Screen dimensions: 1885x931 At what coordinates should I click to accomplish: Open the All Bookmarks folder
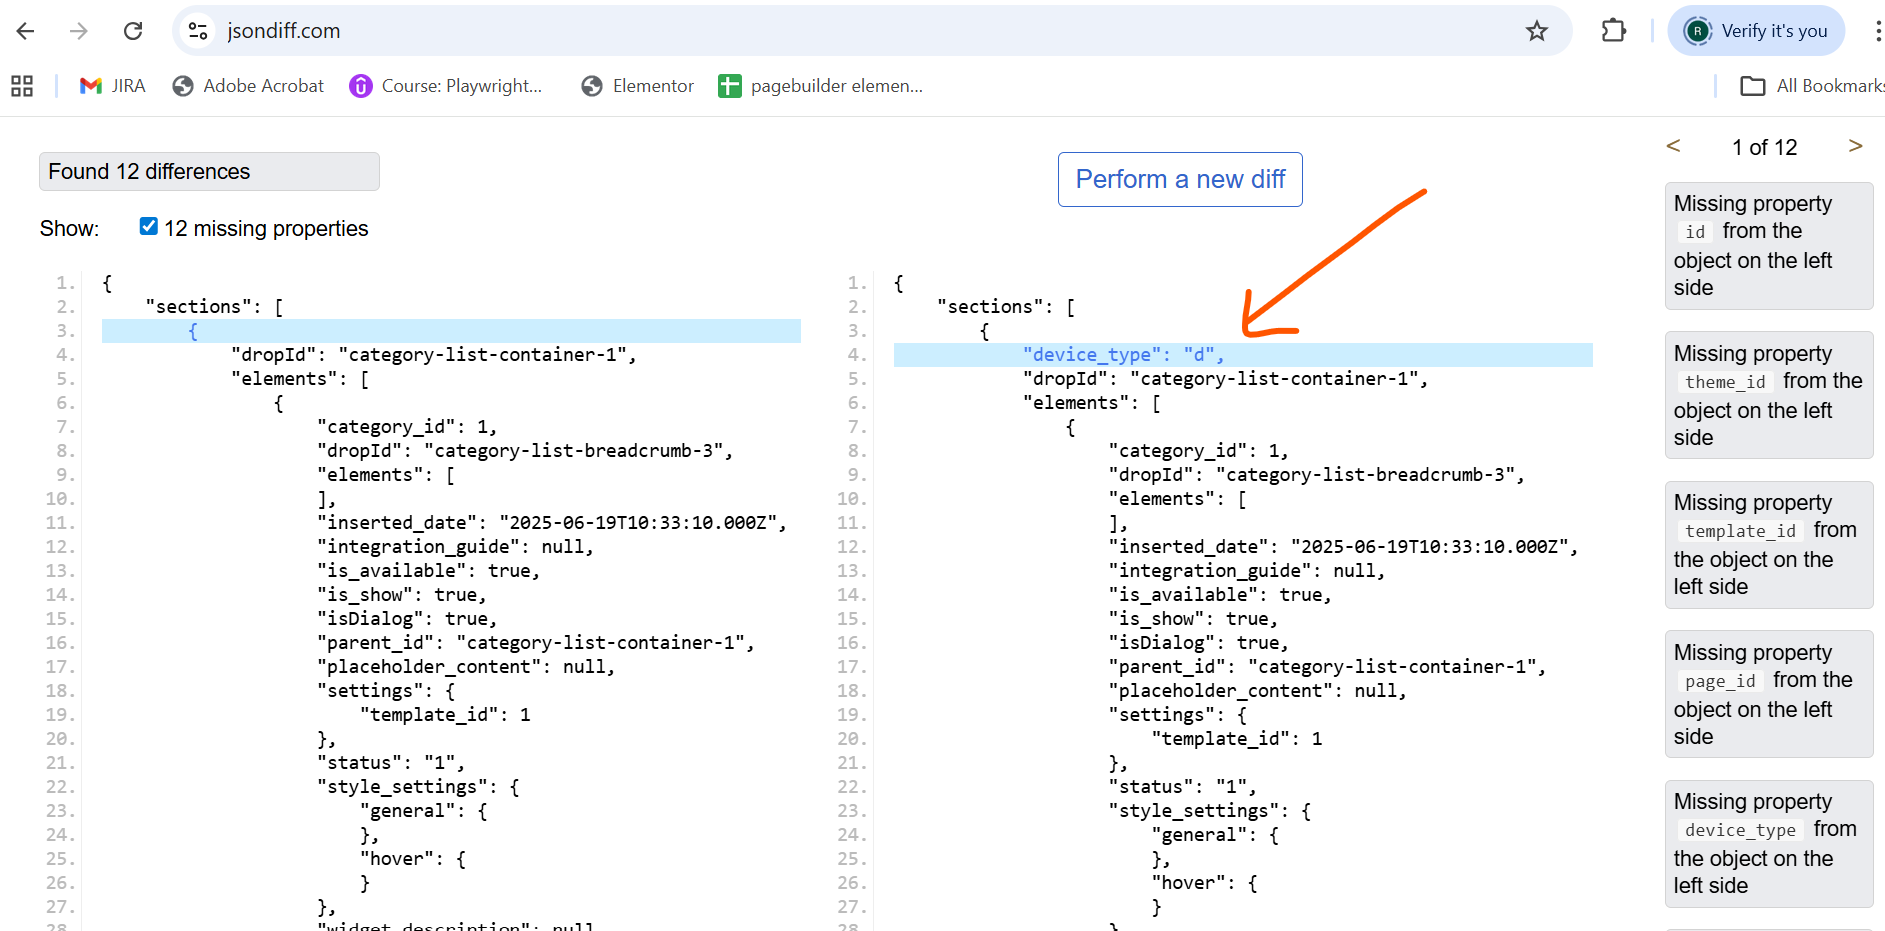[1811, 86]
